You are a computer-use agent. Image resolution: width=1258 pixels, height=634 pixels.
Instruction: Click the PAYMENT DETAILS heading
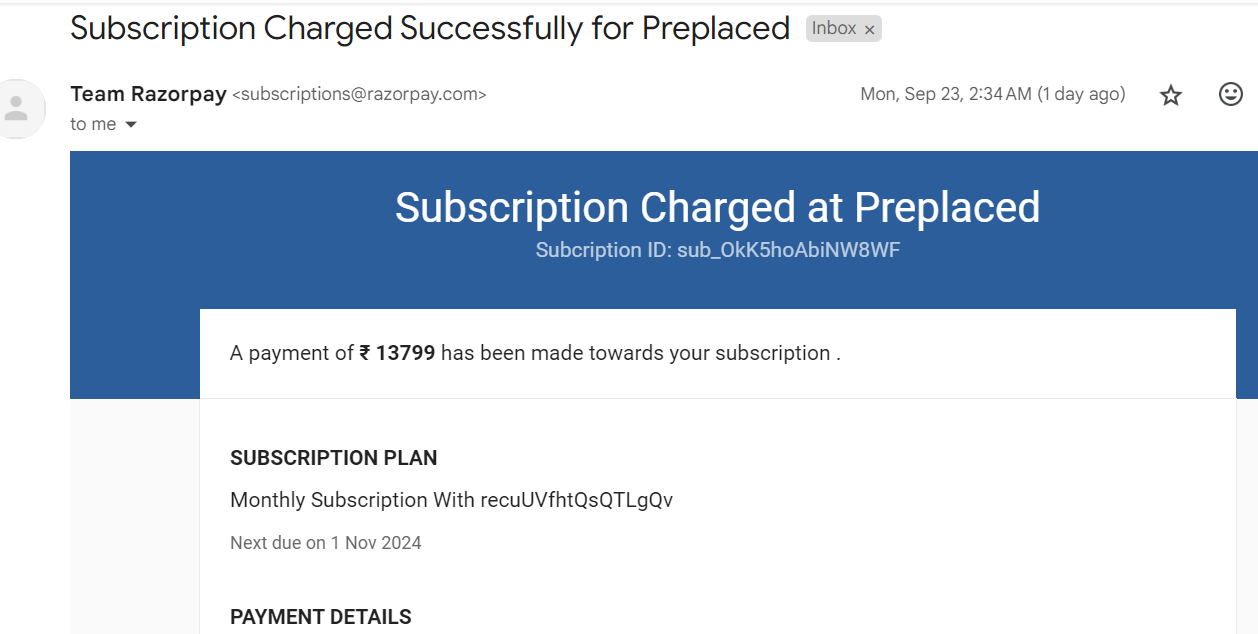click(x=320, y=617)
